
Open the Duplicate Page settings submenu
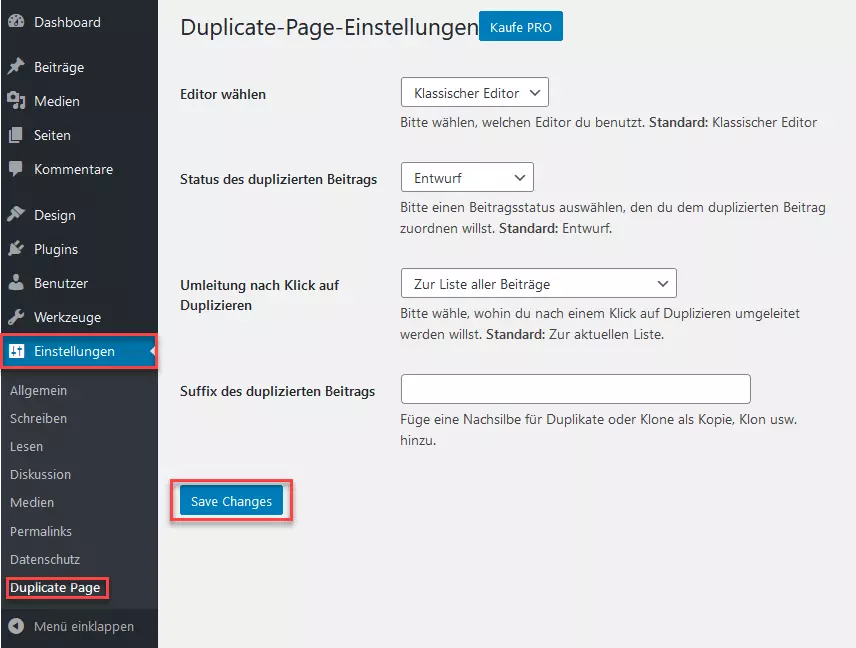pyautogui.click(x=55, y=587)
